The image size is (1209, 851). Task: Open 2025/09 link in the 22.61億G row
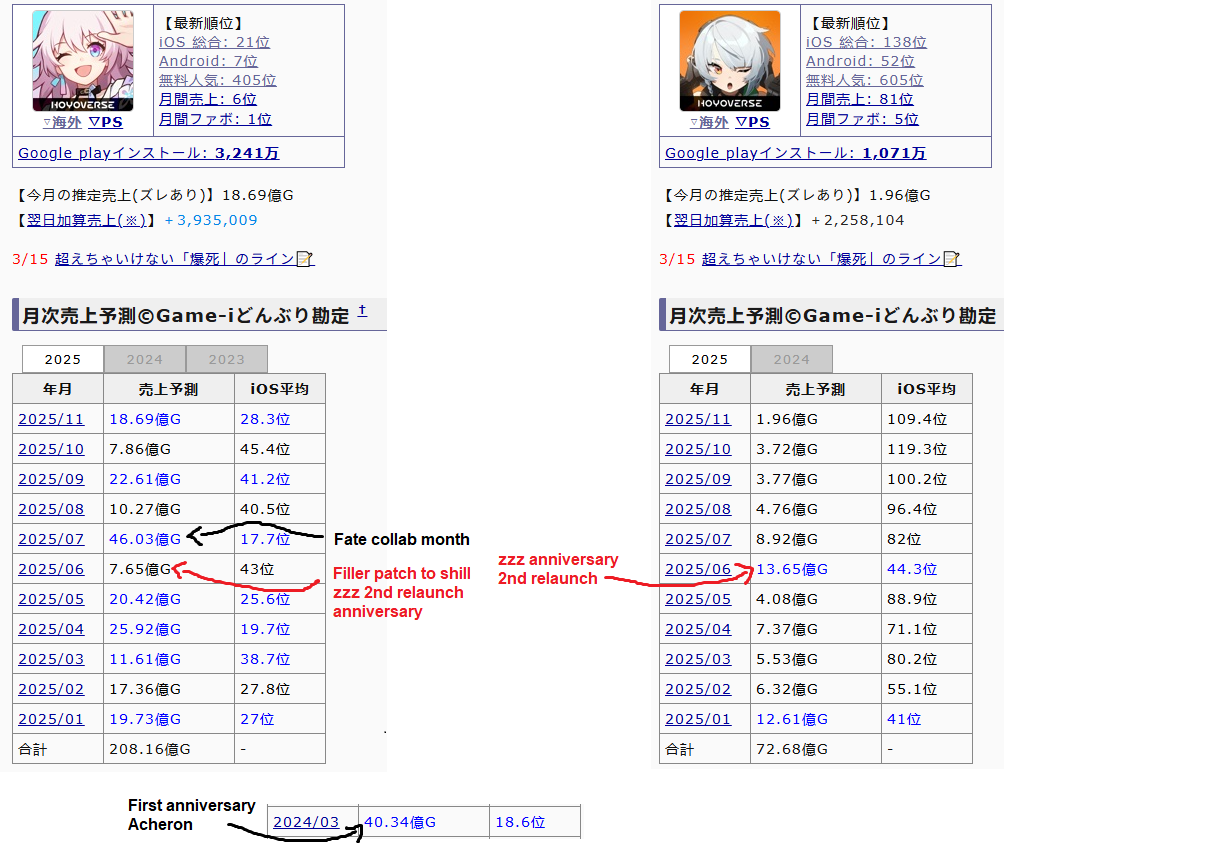coord(51,479)
